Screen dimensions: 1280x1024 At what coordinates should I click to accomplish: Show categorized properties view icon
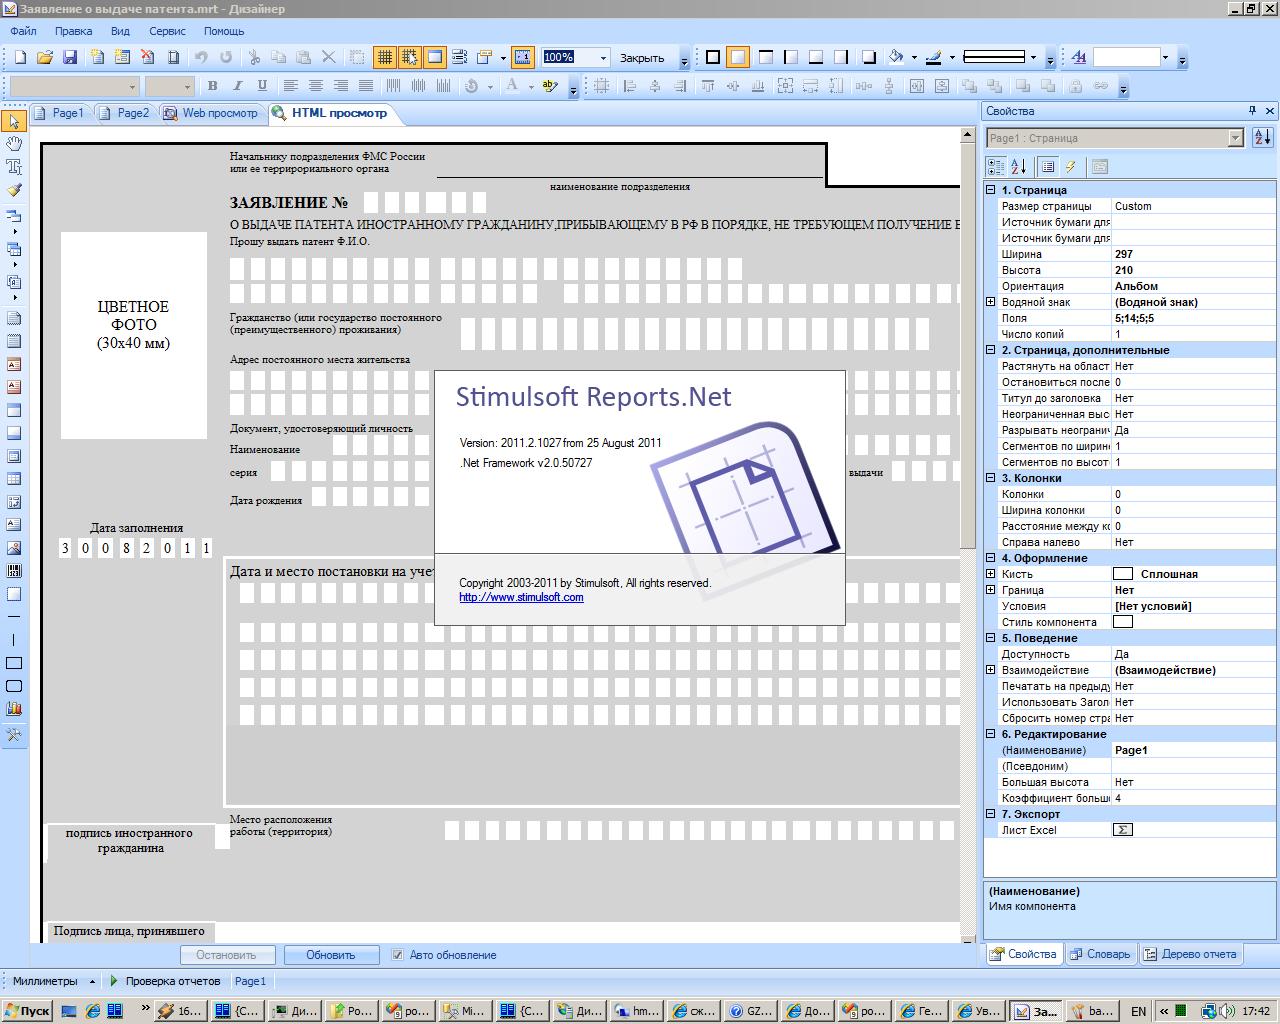coord(996,167)
